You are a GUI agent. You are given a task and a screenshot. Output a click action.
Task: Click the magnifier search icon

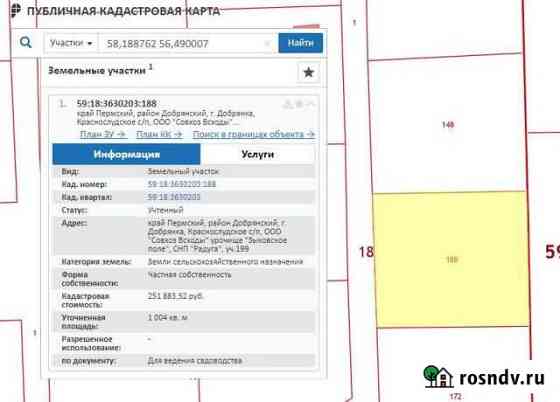coord(26,43)
